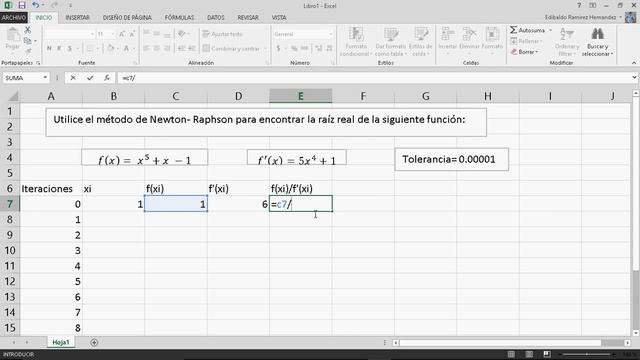This screenshot has height=360, width=640.
Task: Confirm the formula with the checkmark icon
Action: [x=90, y=78]
